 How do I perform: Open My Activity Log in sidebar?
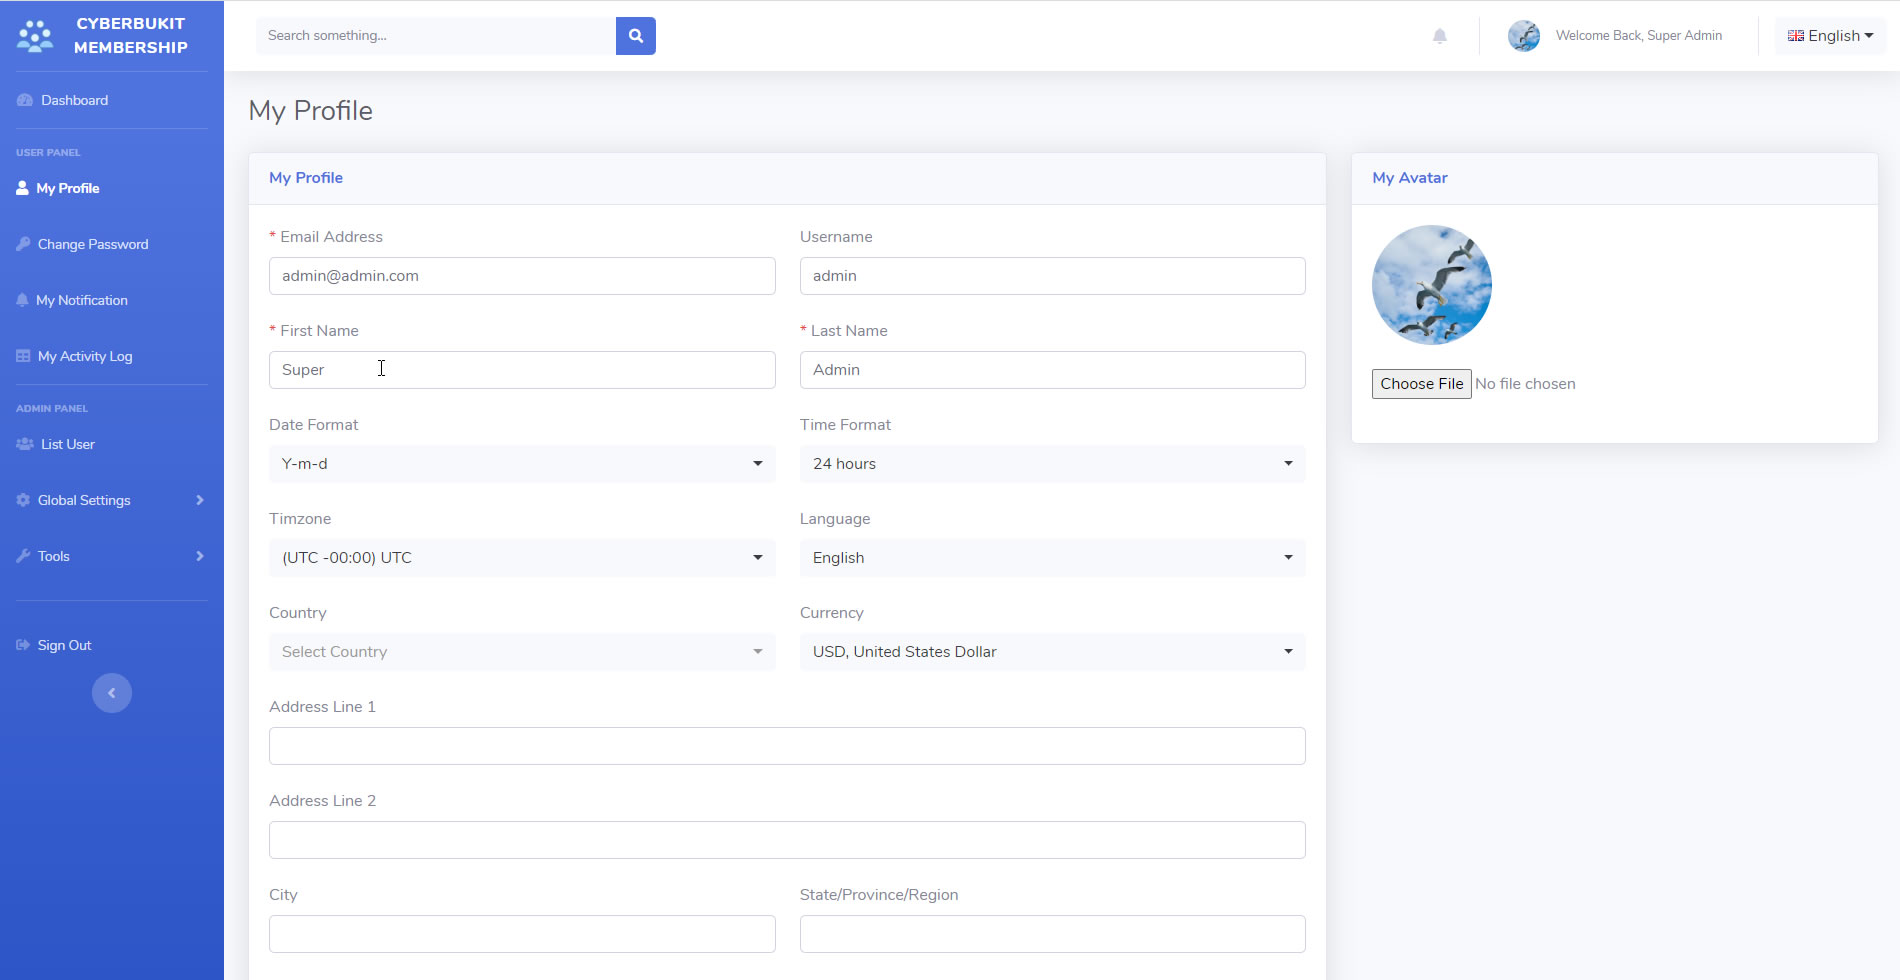[x=84, y=356]
